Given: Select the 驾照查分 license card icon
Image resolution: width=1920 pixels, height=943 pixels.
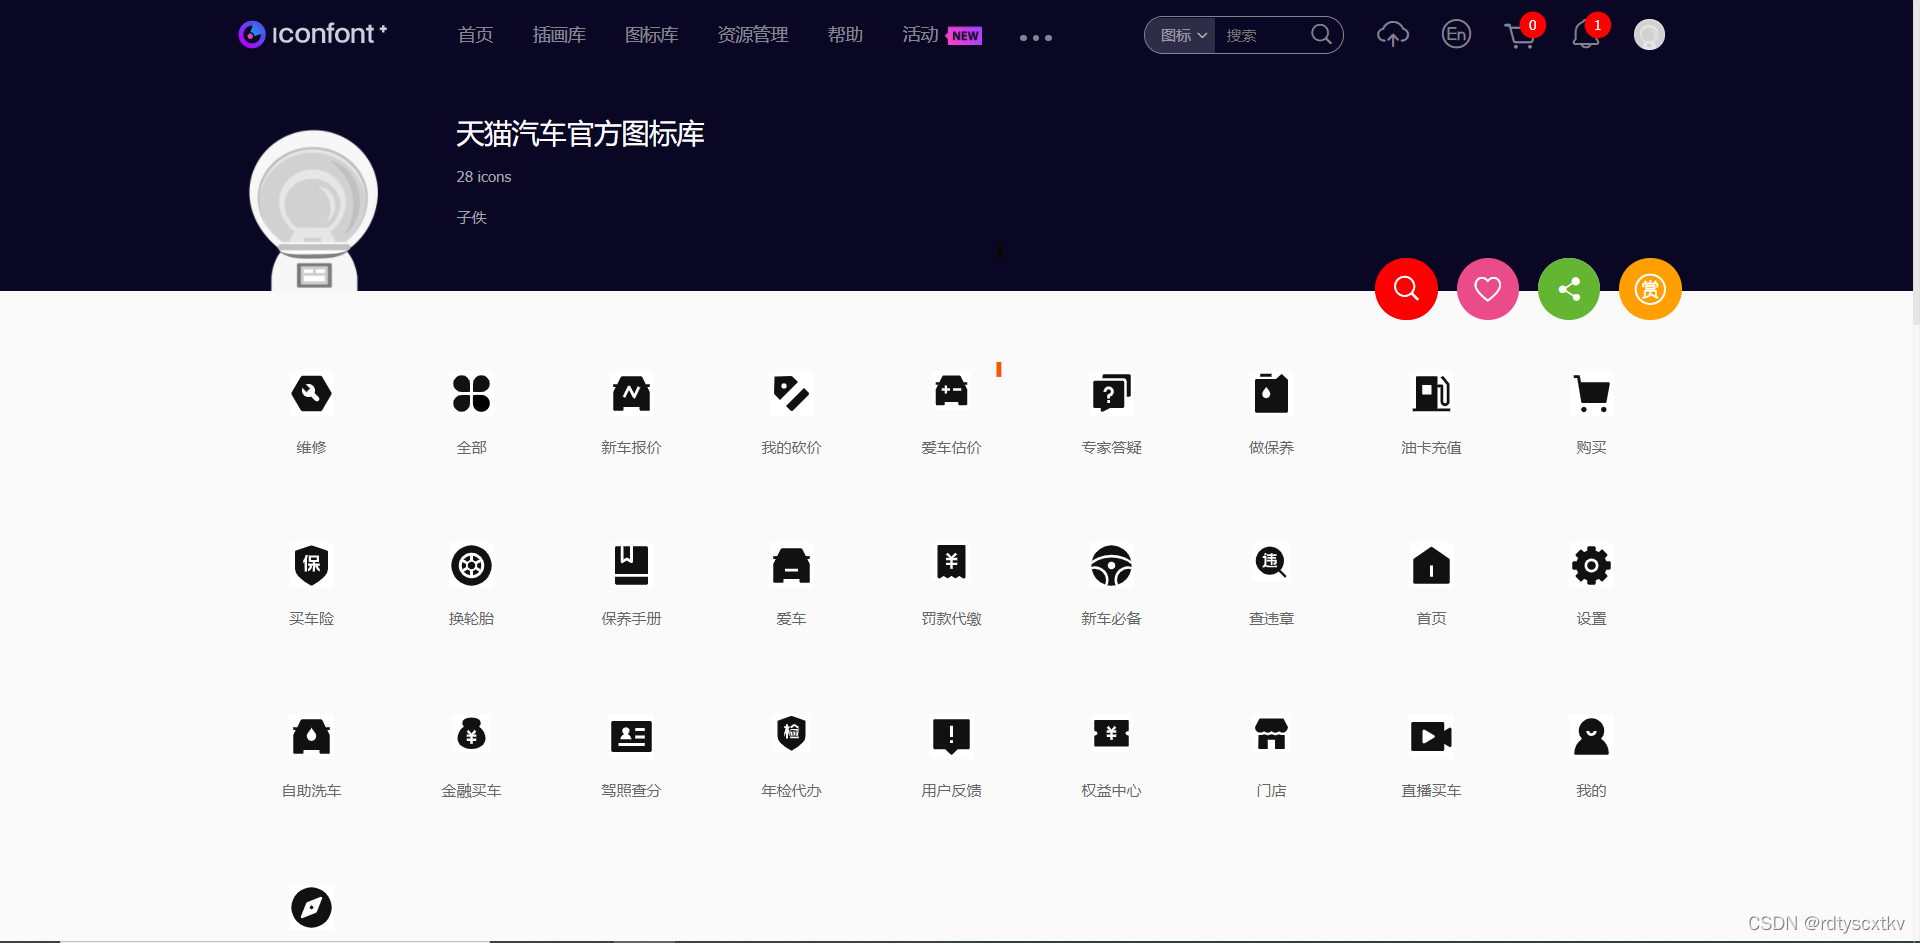Looking at the screenshot, I should 631,736.
